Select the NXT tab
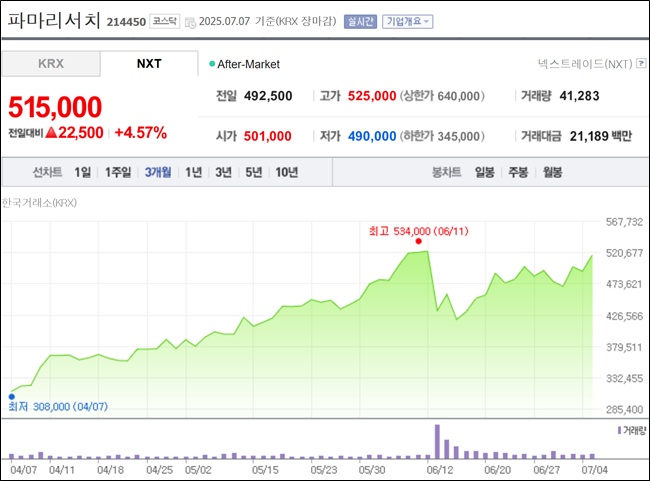This screenshot has height=481, width=650. coord(149,63)
